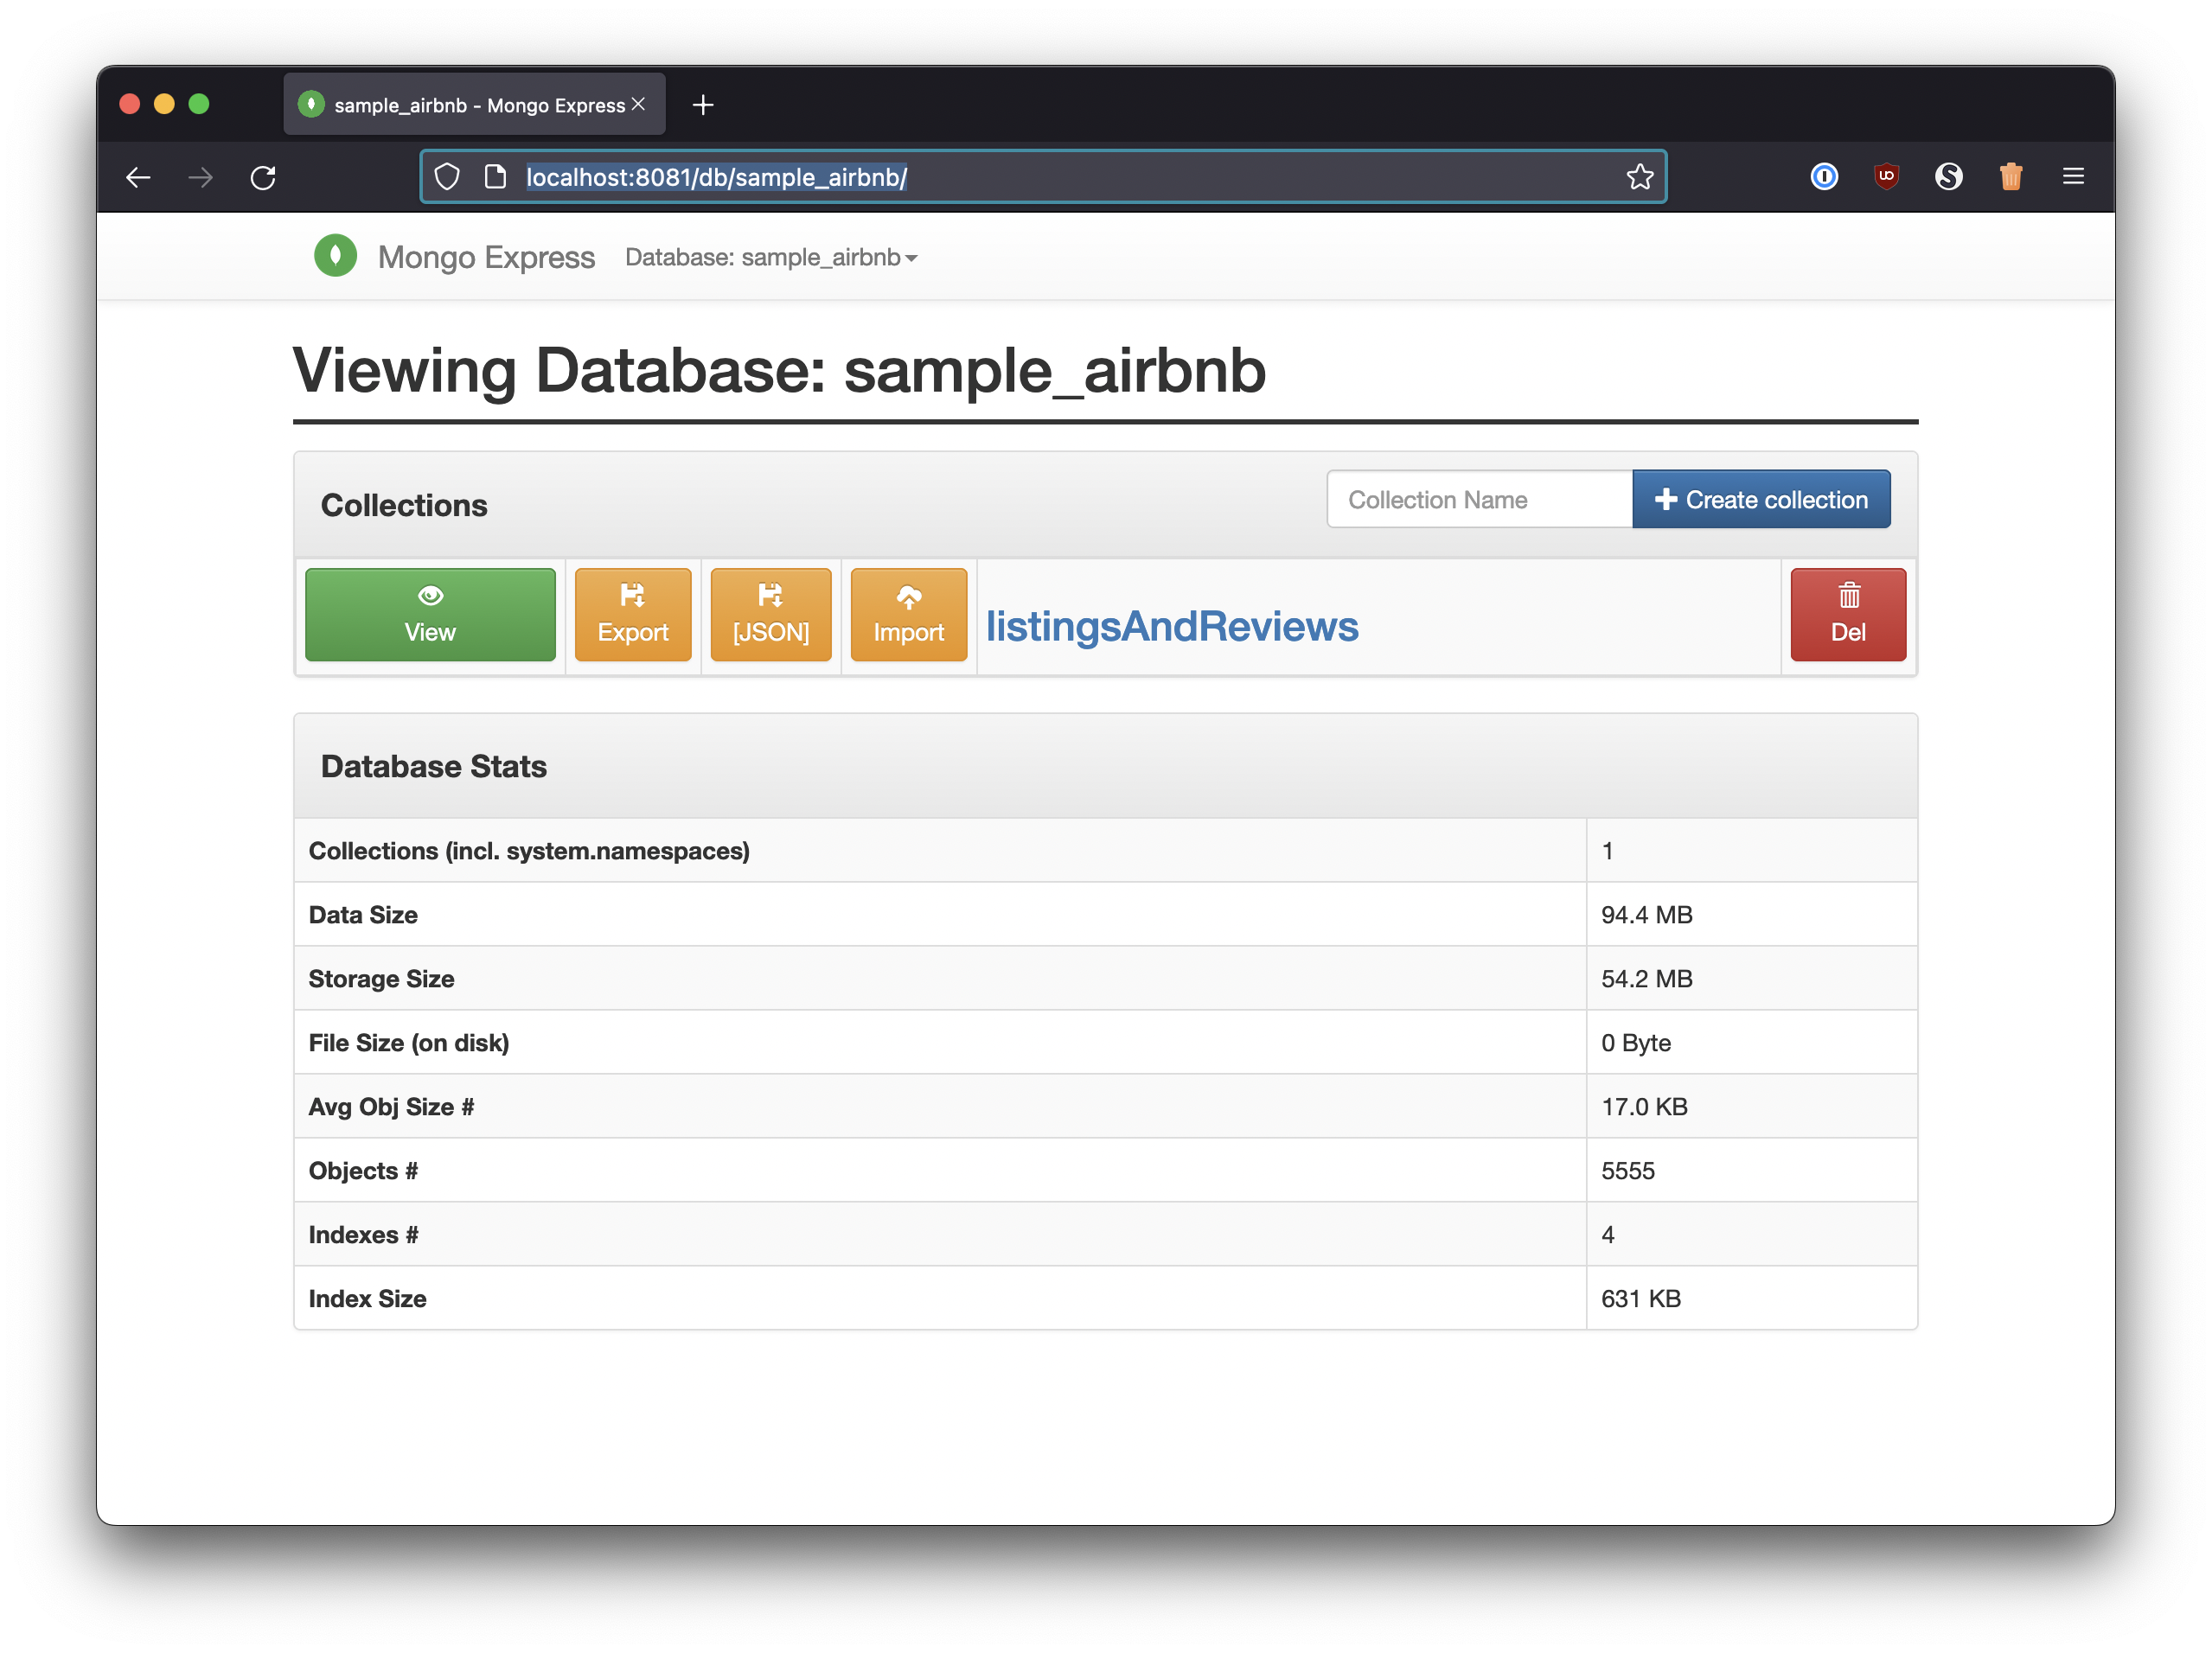Image resolution: width=2212 pixels, height=1653 pixels.
Task: Click the Collection Name input field
Action: [1479, 499]
